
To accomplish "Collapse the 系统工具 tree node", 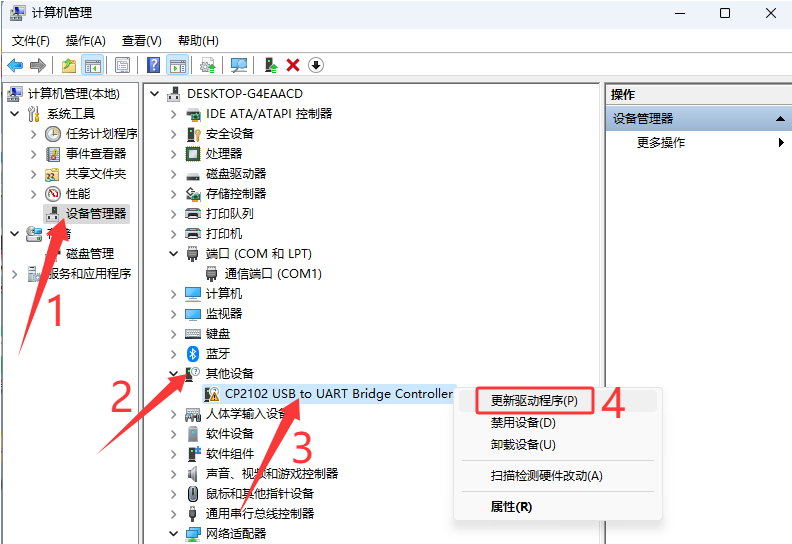I will coord(15,114).
